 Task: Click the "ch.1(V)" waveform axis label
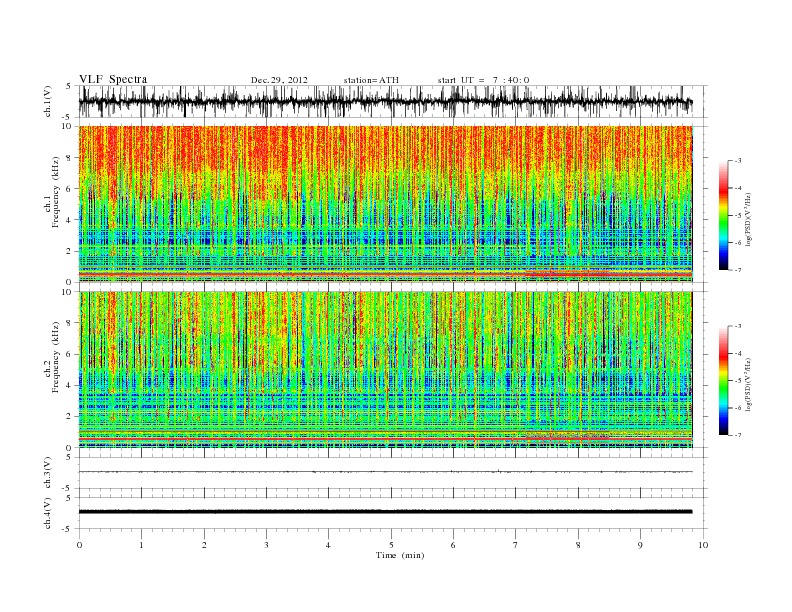click(48, 102)
